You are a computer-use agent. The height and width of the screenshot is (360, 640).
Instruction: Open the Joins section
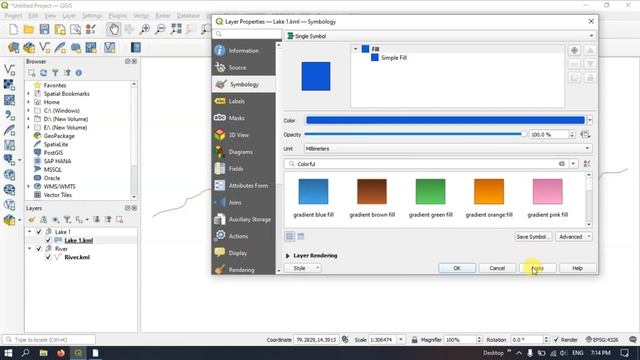[243, 202]
